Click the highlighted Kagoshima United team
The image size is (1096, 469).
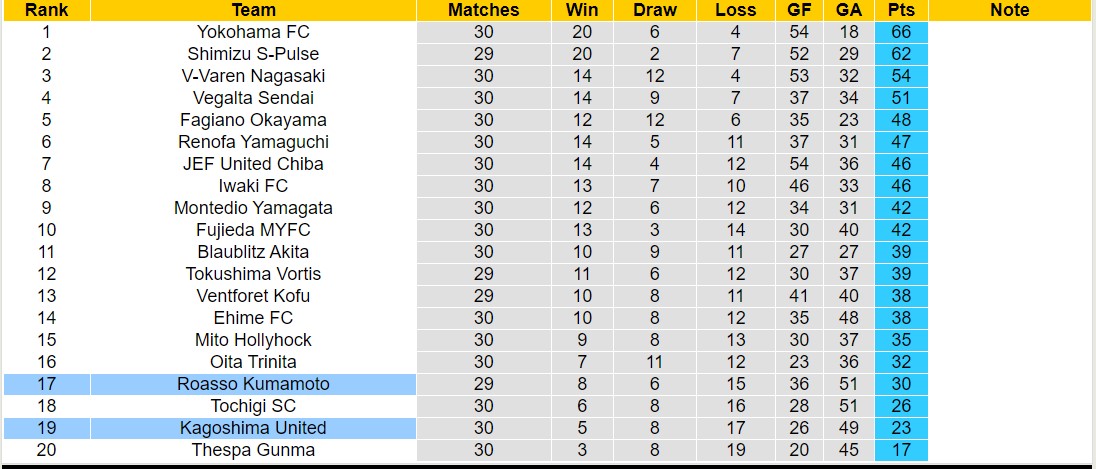(x=253, y=428)
